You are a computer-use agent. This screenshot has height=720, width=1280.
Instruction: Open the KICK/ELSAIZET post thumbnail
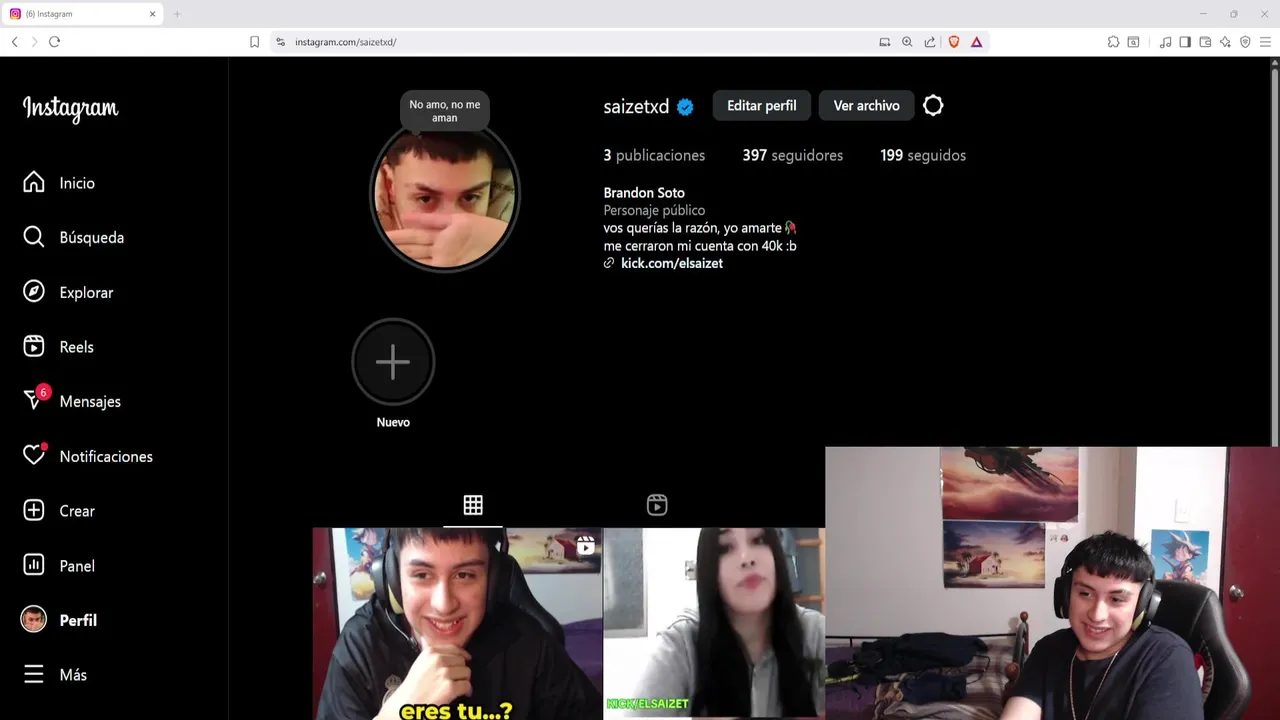pos(714,624)
